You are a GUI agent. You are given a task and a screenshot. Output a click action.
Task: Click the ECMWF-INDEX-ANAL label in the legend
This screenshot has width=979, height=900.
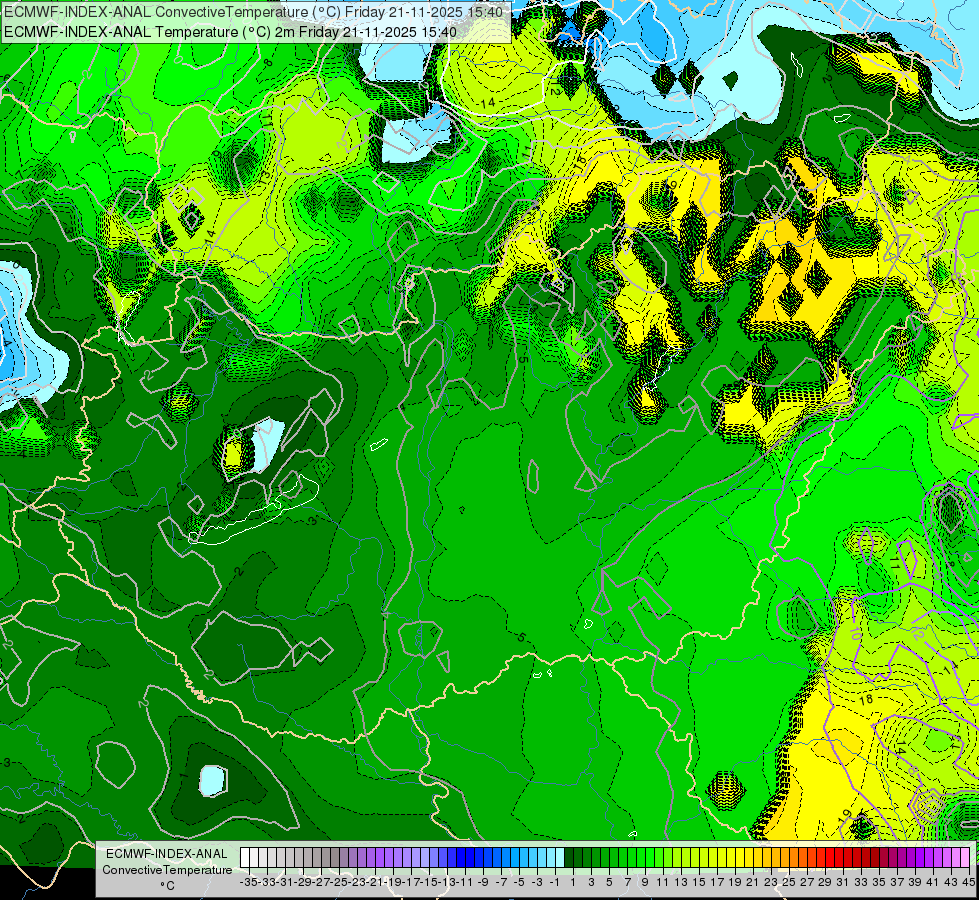pos(167,854)
